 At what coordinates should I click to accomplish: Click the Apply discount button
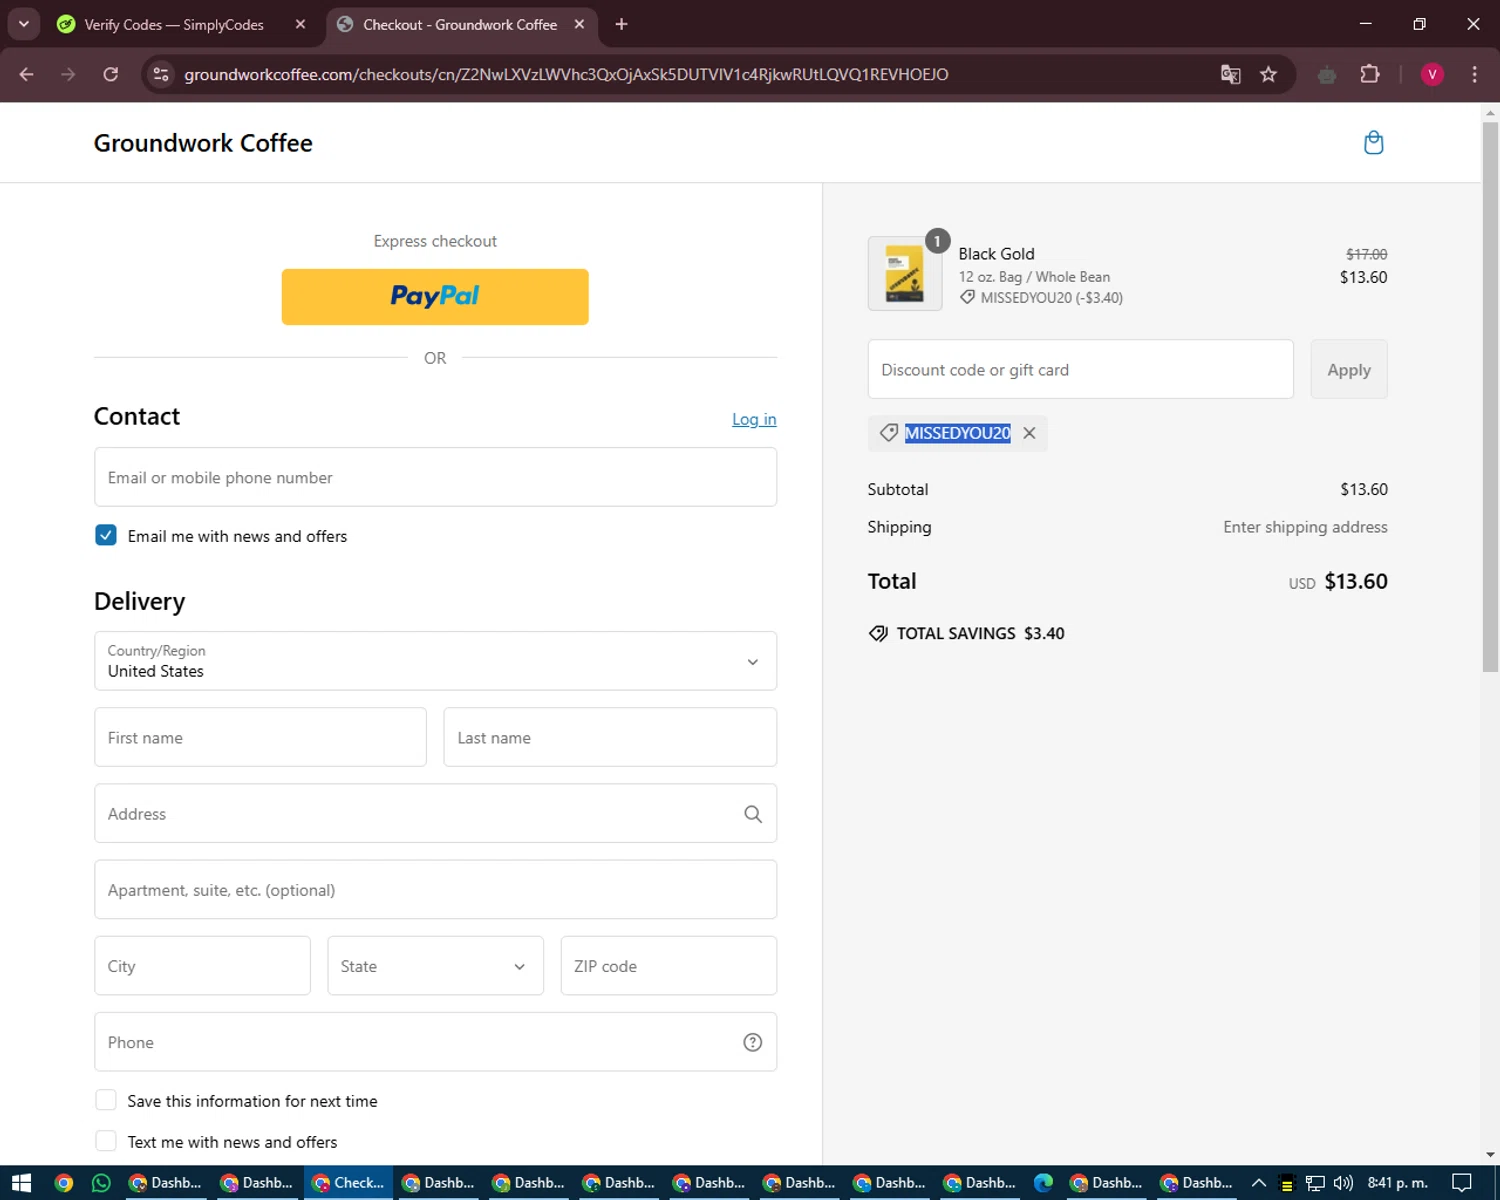coord(1349,369)
